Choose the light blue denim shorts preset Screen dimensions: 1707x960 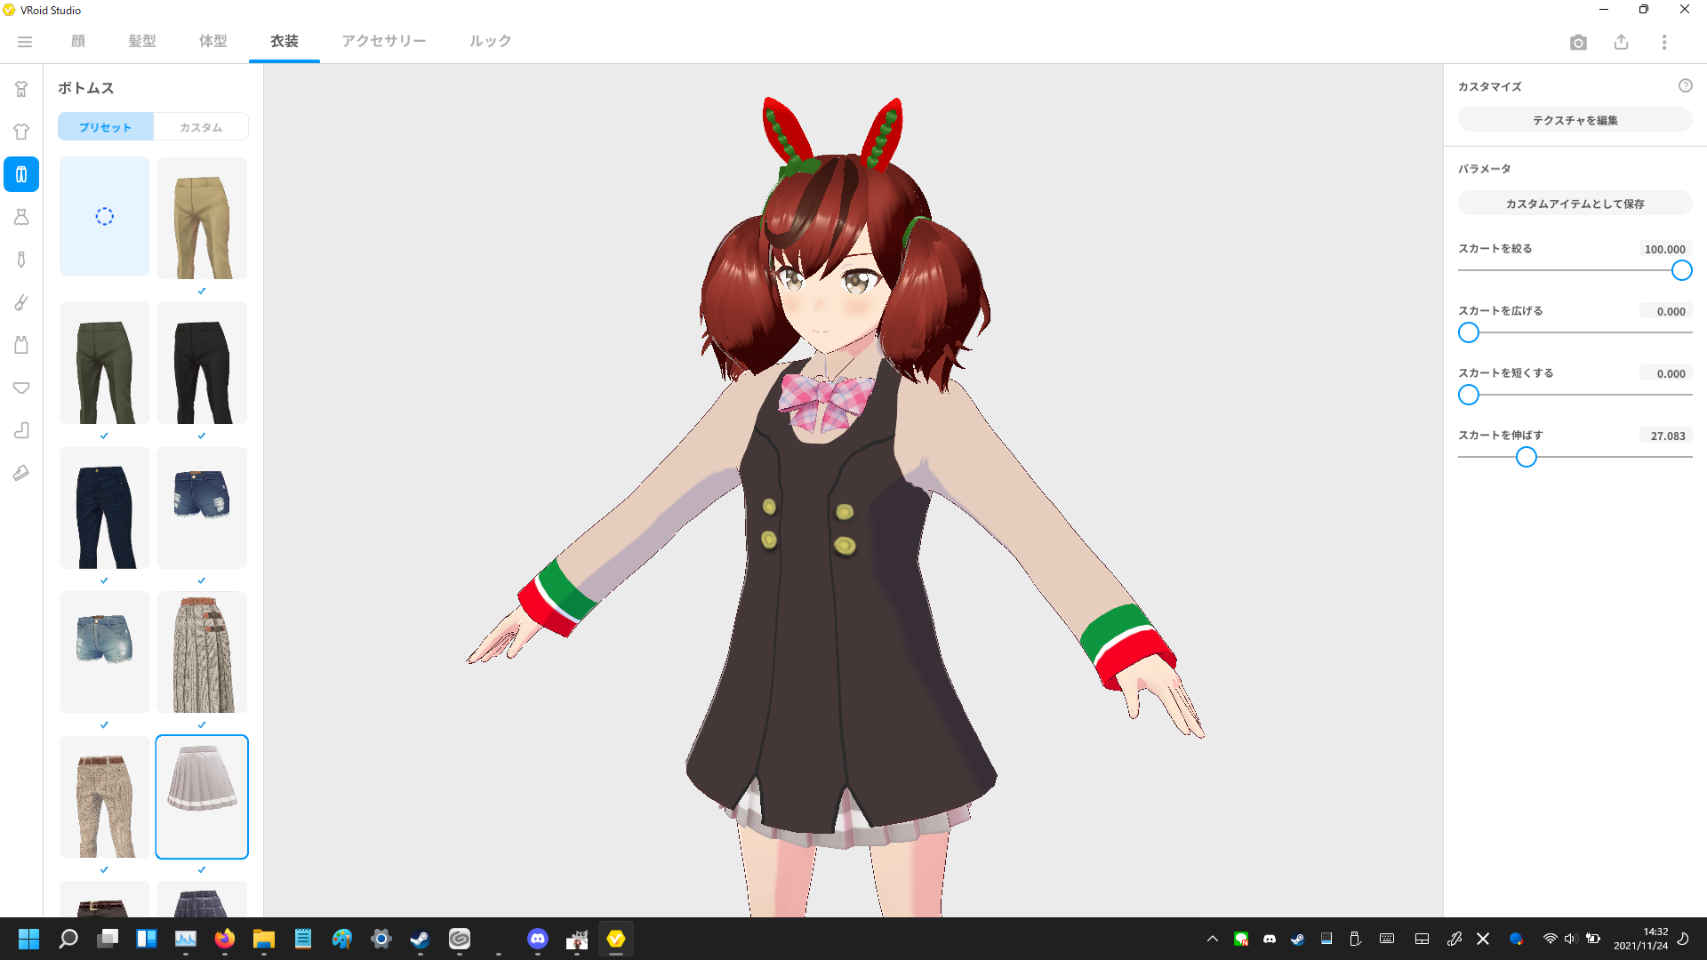tap(104, 652)
